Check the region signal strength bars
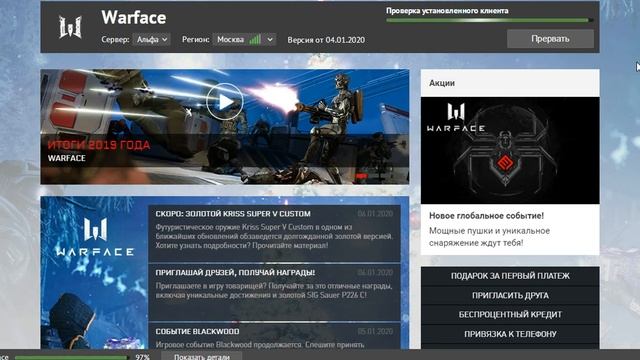Screen dimensions: 640x360 pos(255,39)
